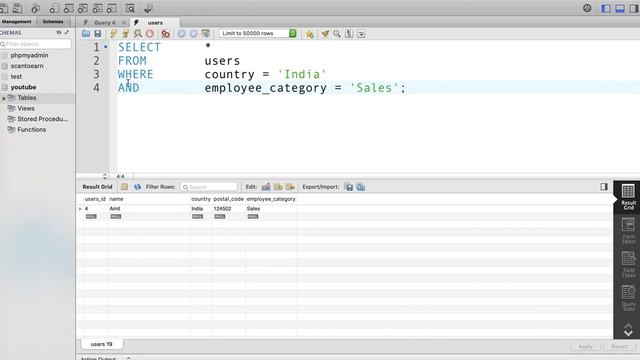
Task: Stop query execution red icon
Action: (x=150, y=34)
